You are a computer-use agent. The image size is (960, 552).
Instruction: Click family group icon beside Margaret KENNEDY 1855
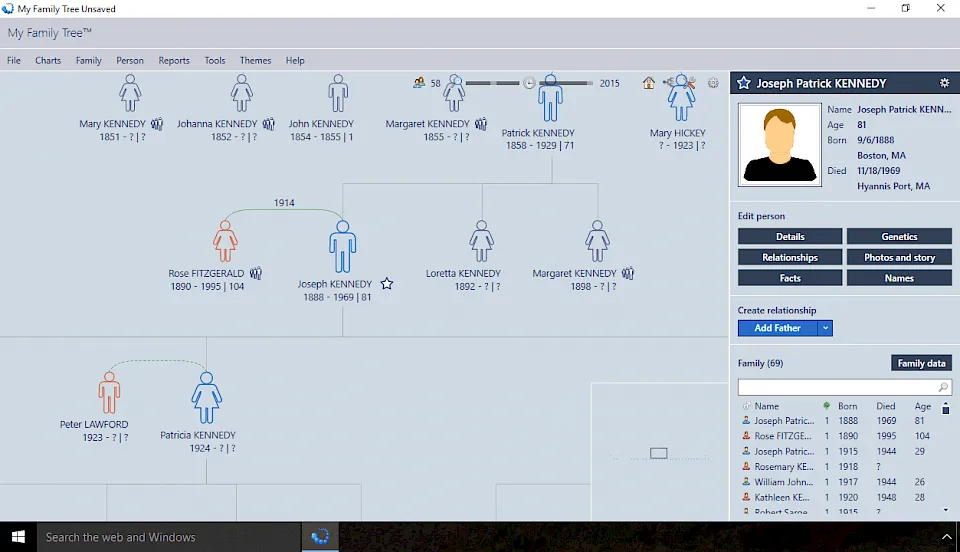point(481,124)
